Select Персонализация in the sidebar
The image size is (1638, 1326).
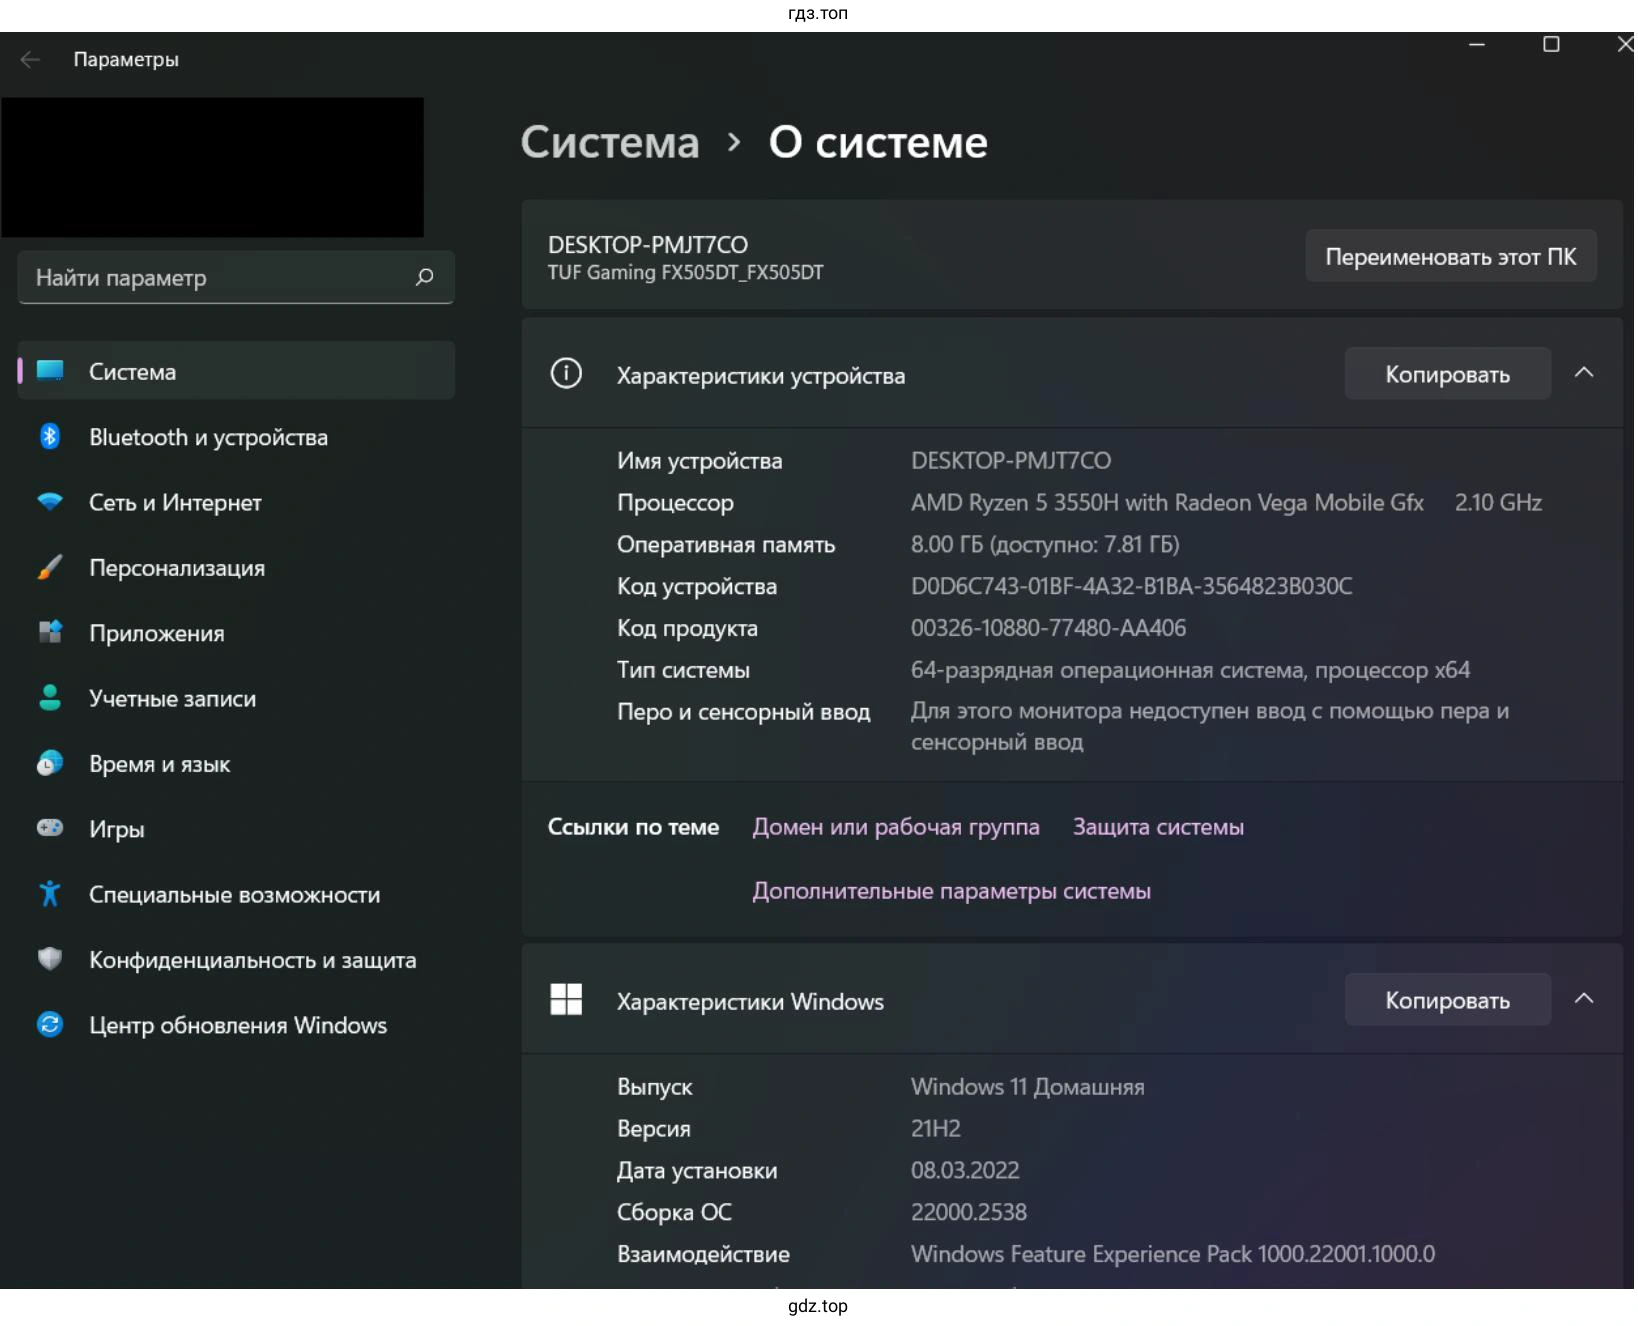236,567
